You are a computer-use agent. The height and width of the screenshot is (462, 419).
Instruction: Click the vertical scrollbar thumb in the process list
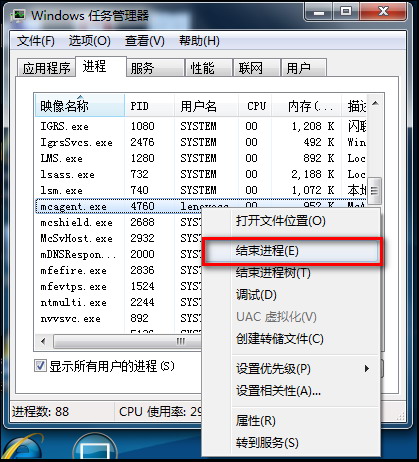click(375, 191)
